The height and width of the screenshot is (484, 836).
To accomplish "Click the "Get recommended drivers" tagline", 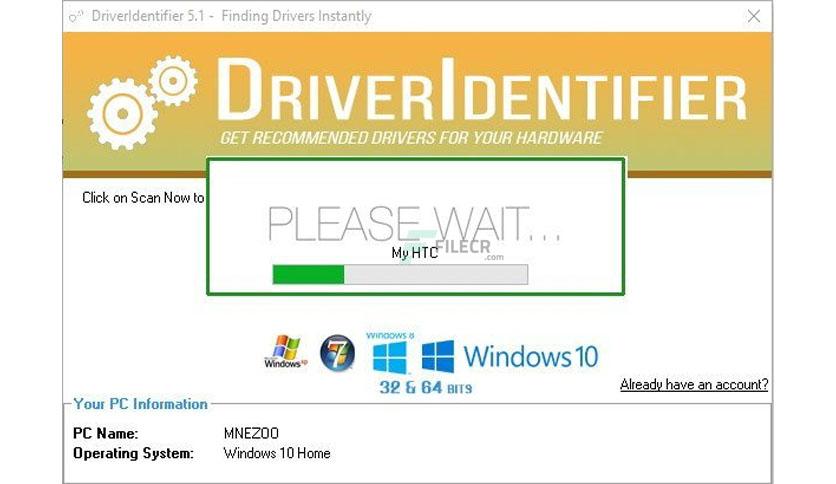I will pos(411,138).
